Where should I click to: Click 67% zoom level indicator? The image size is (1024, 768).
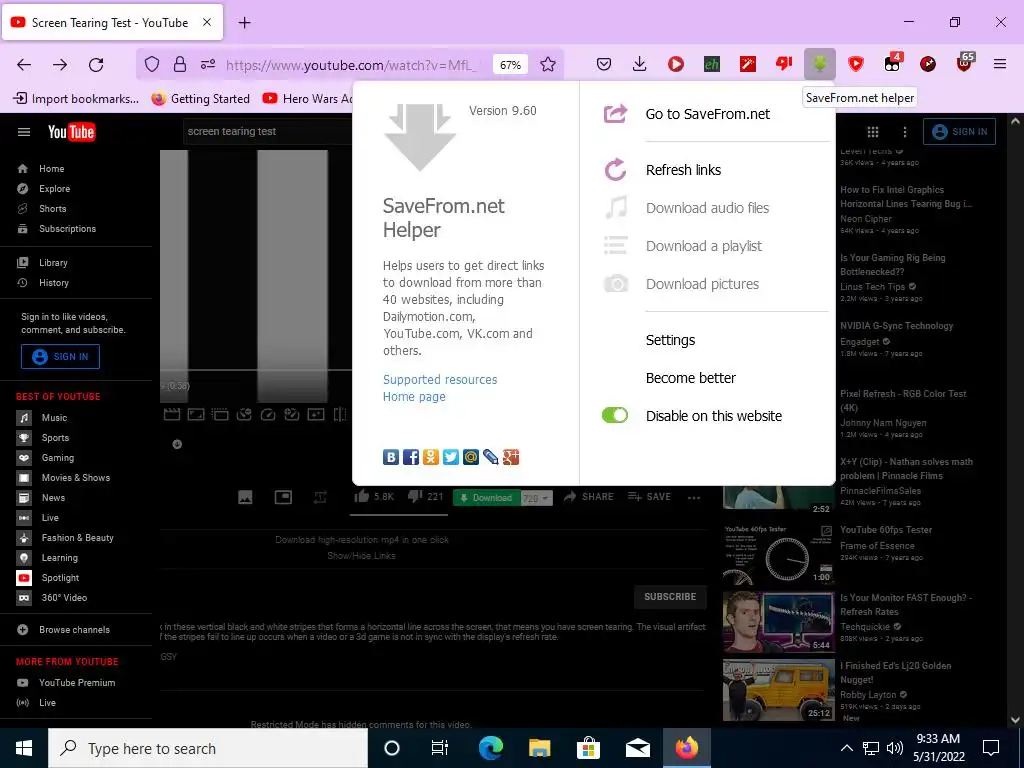[x=510, y=65]
